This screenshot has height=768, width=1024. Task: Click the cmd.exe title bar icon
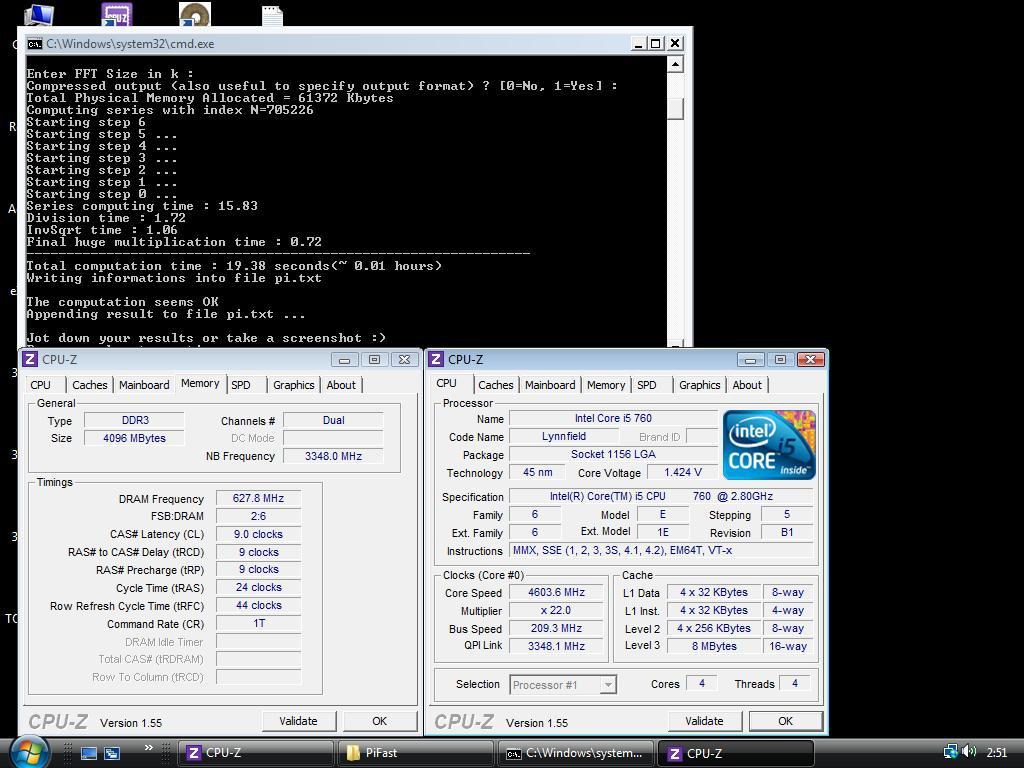[35, 44]
